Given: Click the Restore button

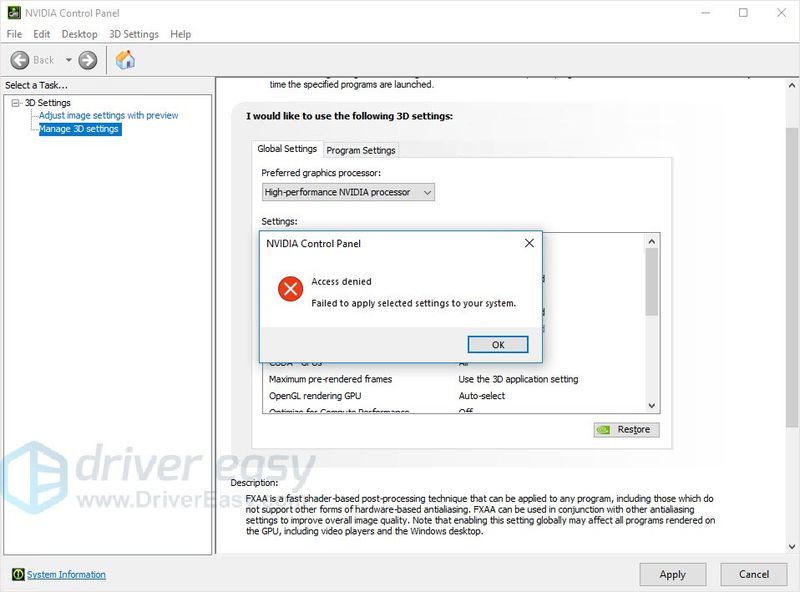Looking at the screenshot, I should click(x=627, y=430).
